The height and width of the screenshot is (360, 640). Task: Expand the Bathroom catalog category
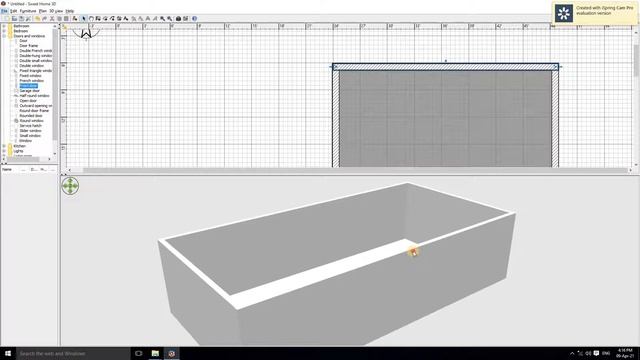point(4,26)
